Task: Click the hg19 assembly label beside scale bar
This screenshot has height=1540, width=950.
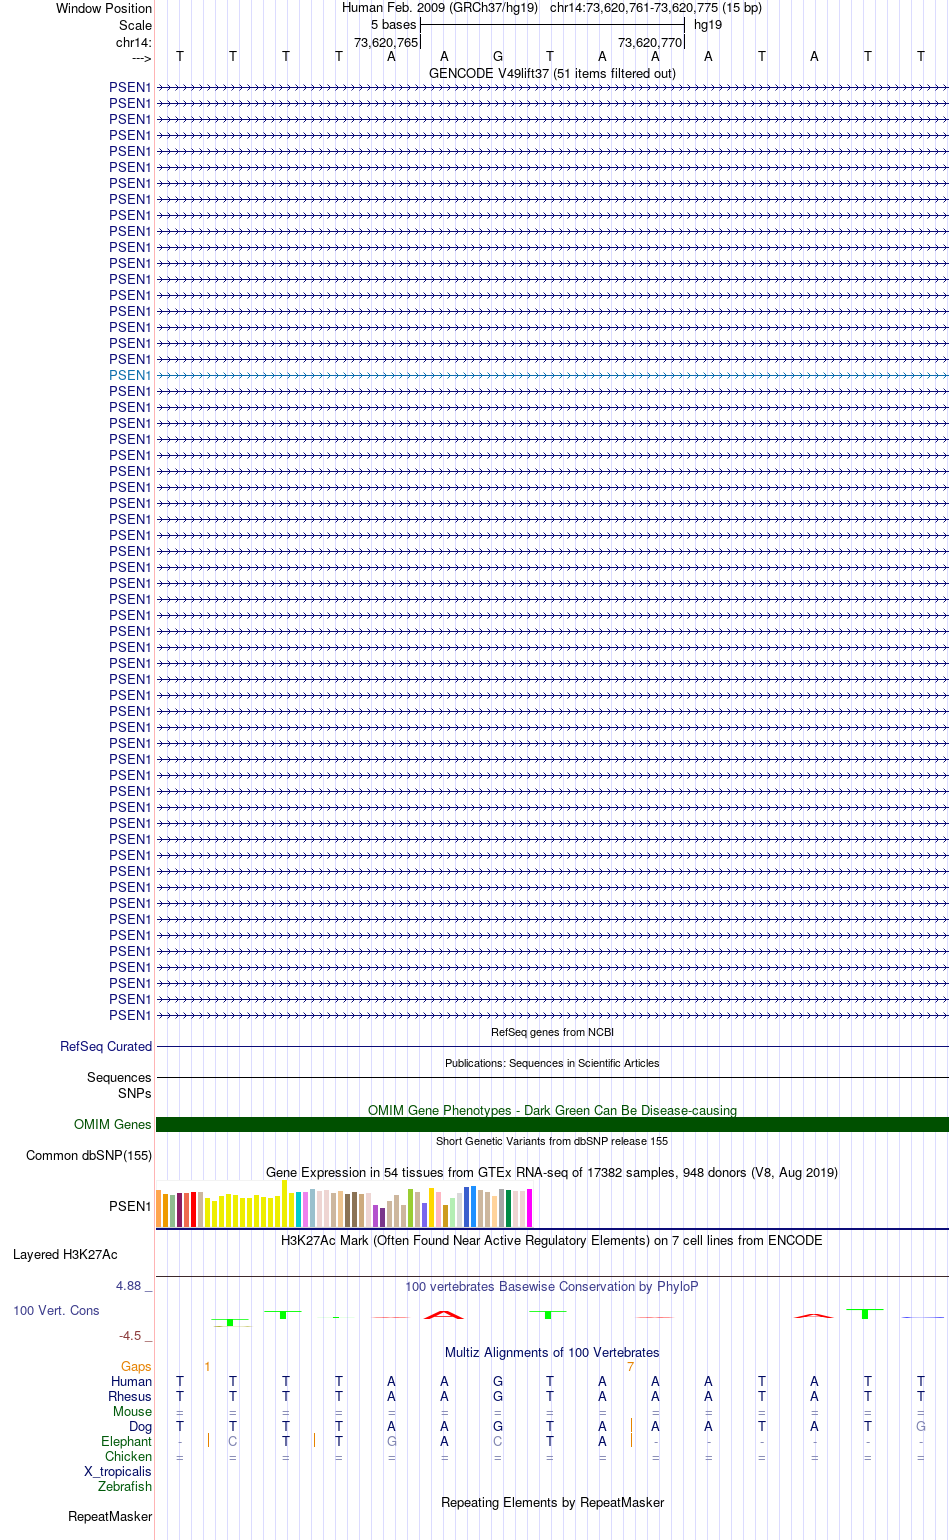Action: tap(708, 25)
